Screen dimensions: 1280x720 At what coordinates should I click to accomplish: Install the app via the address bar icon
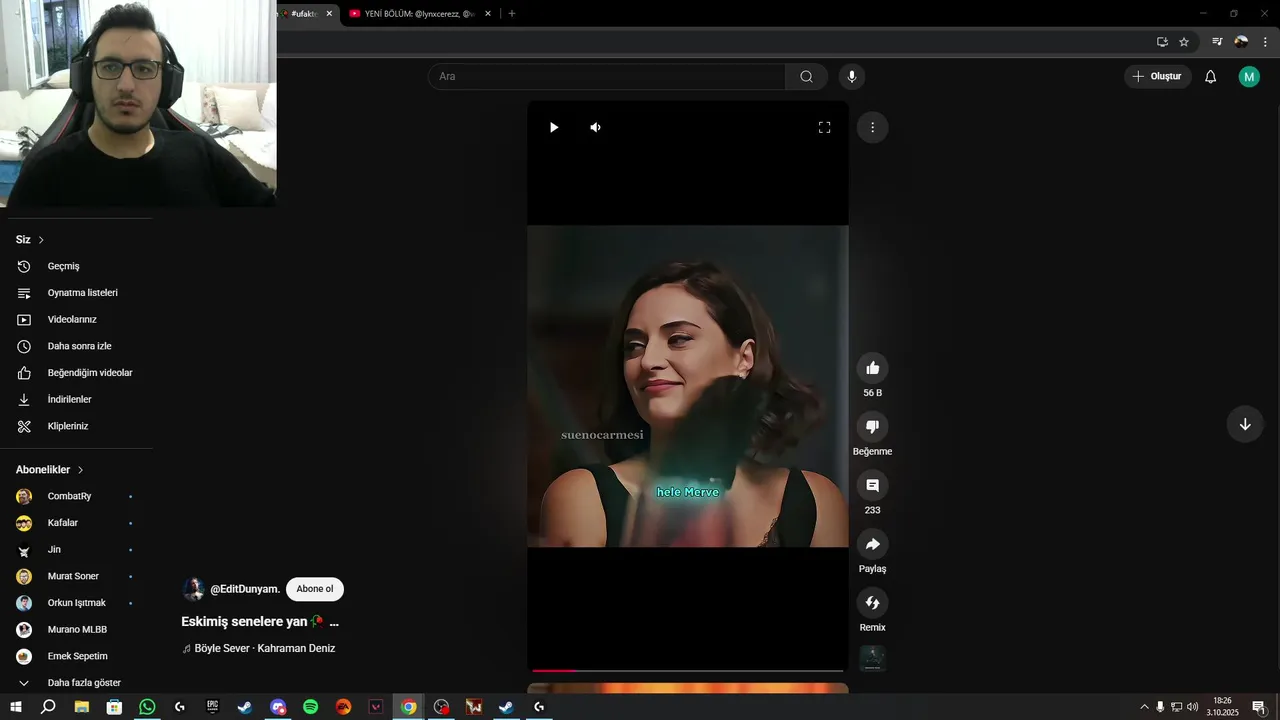click(1162, 42)
